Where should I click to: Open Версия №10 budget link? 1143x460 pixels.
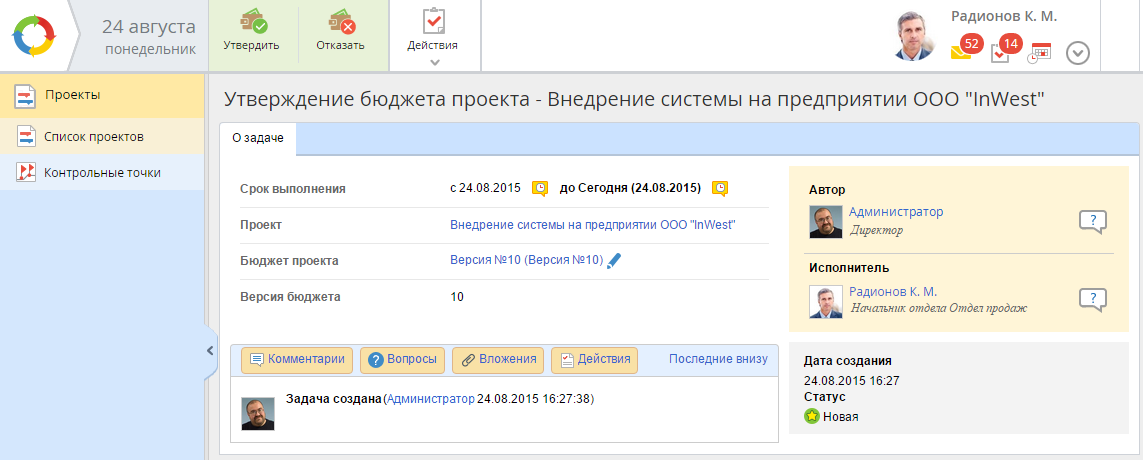click(x=526, y=260)
